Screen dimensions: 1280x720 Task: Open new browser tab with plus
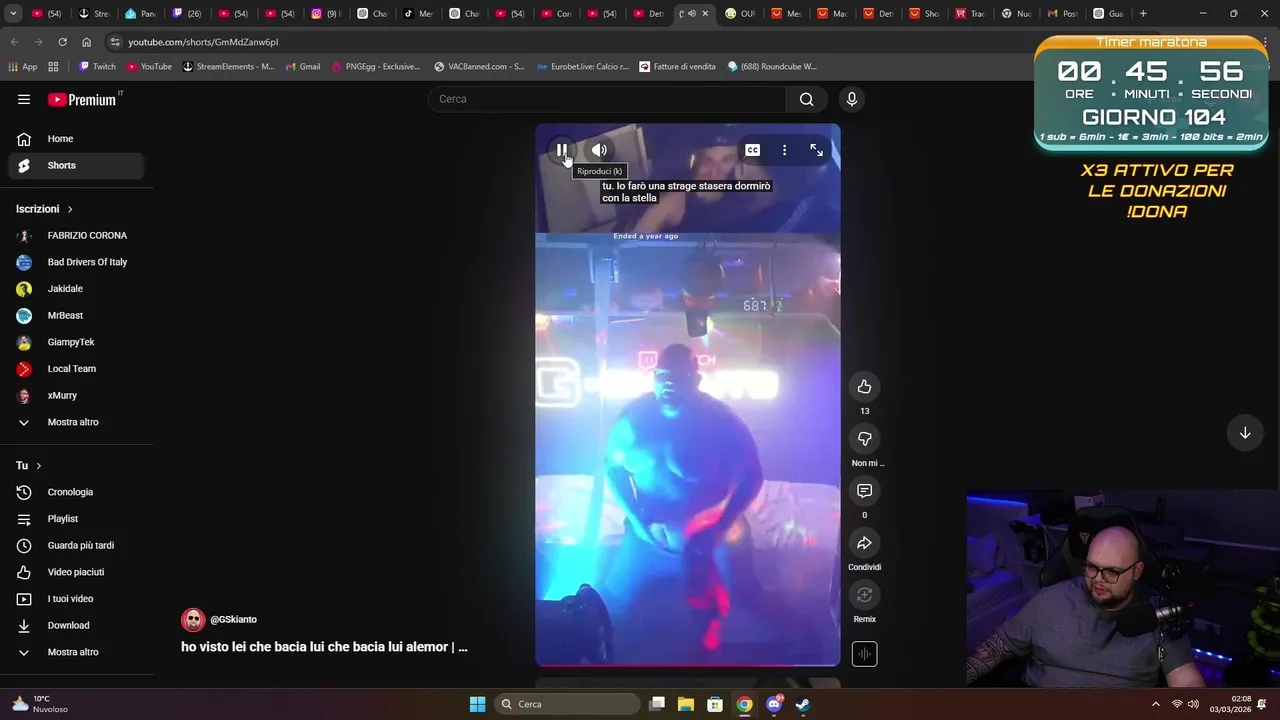[x=1143, y=14]
